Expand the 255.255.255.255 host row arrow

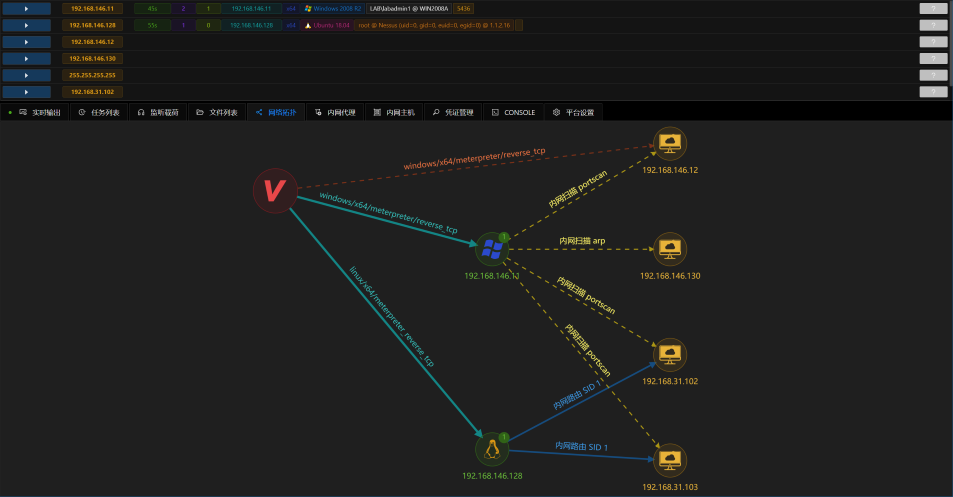(x=26, y=75)
